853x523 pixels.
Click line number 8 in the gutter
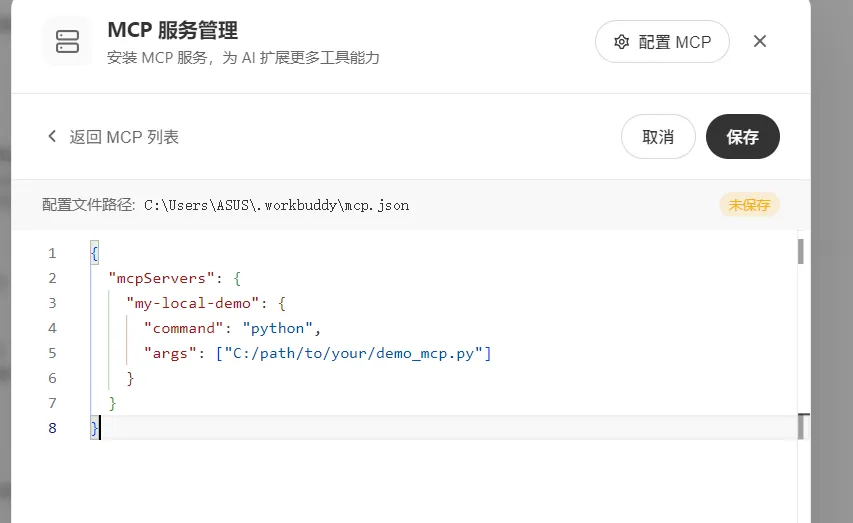pos(52,428)
